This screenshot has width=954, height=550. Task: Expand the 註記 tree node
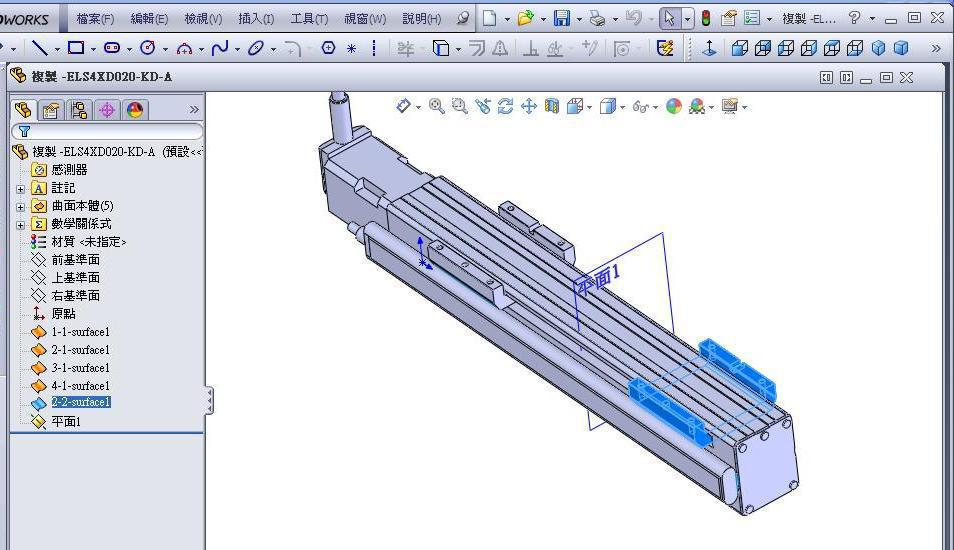click(x=20, y=188)
